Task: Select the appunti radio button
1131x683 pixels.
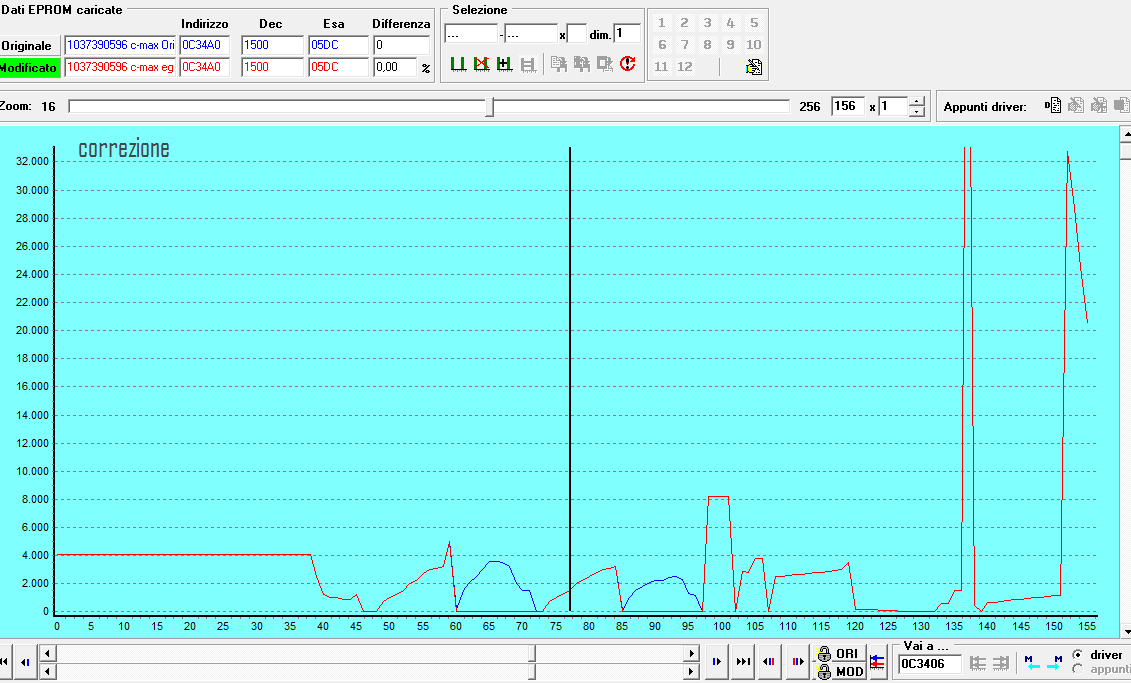Action: [x=1078, y=670]
